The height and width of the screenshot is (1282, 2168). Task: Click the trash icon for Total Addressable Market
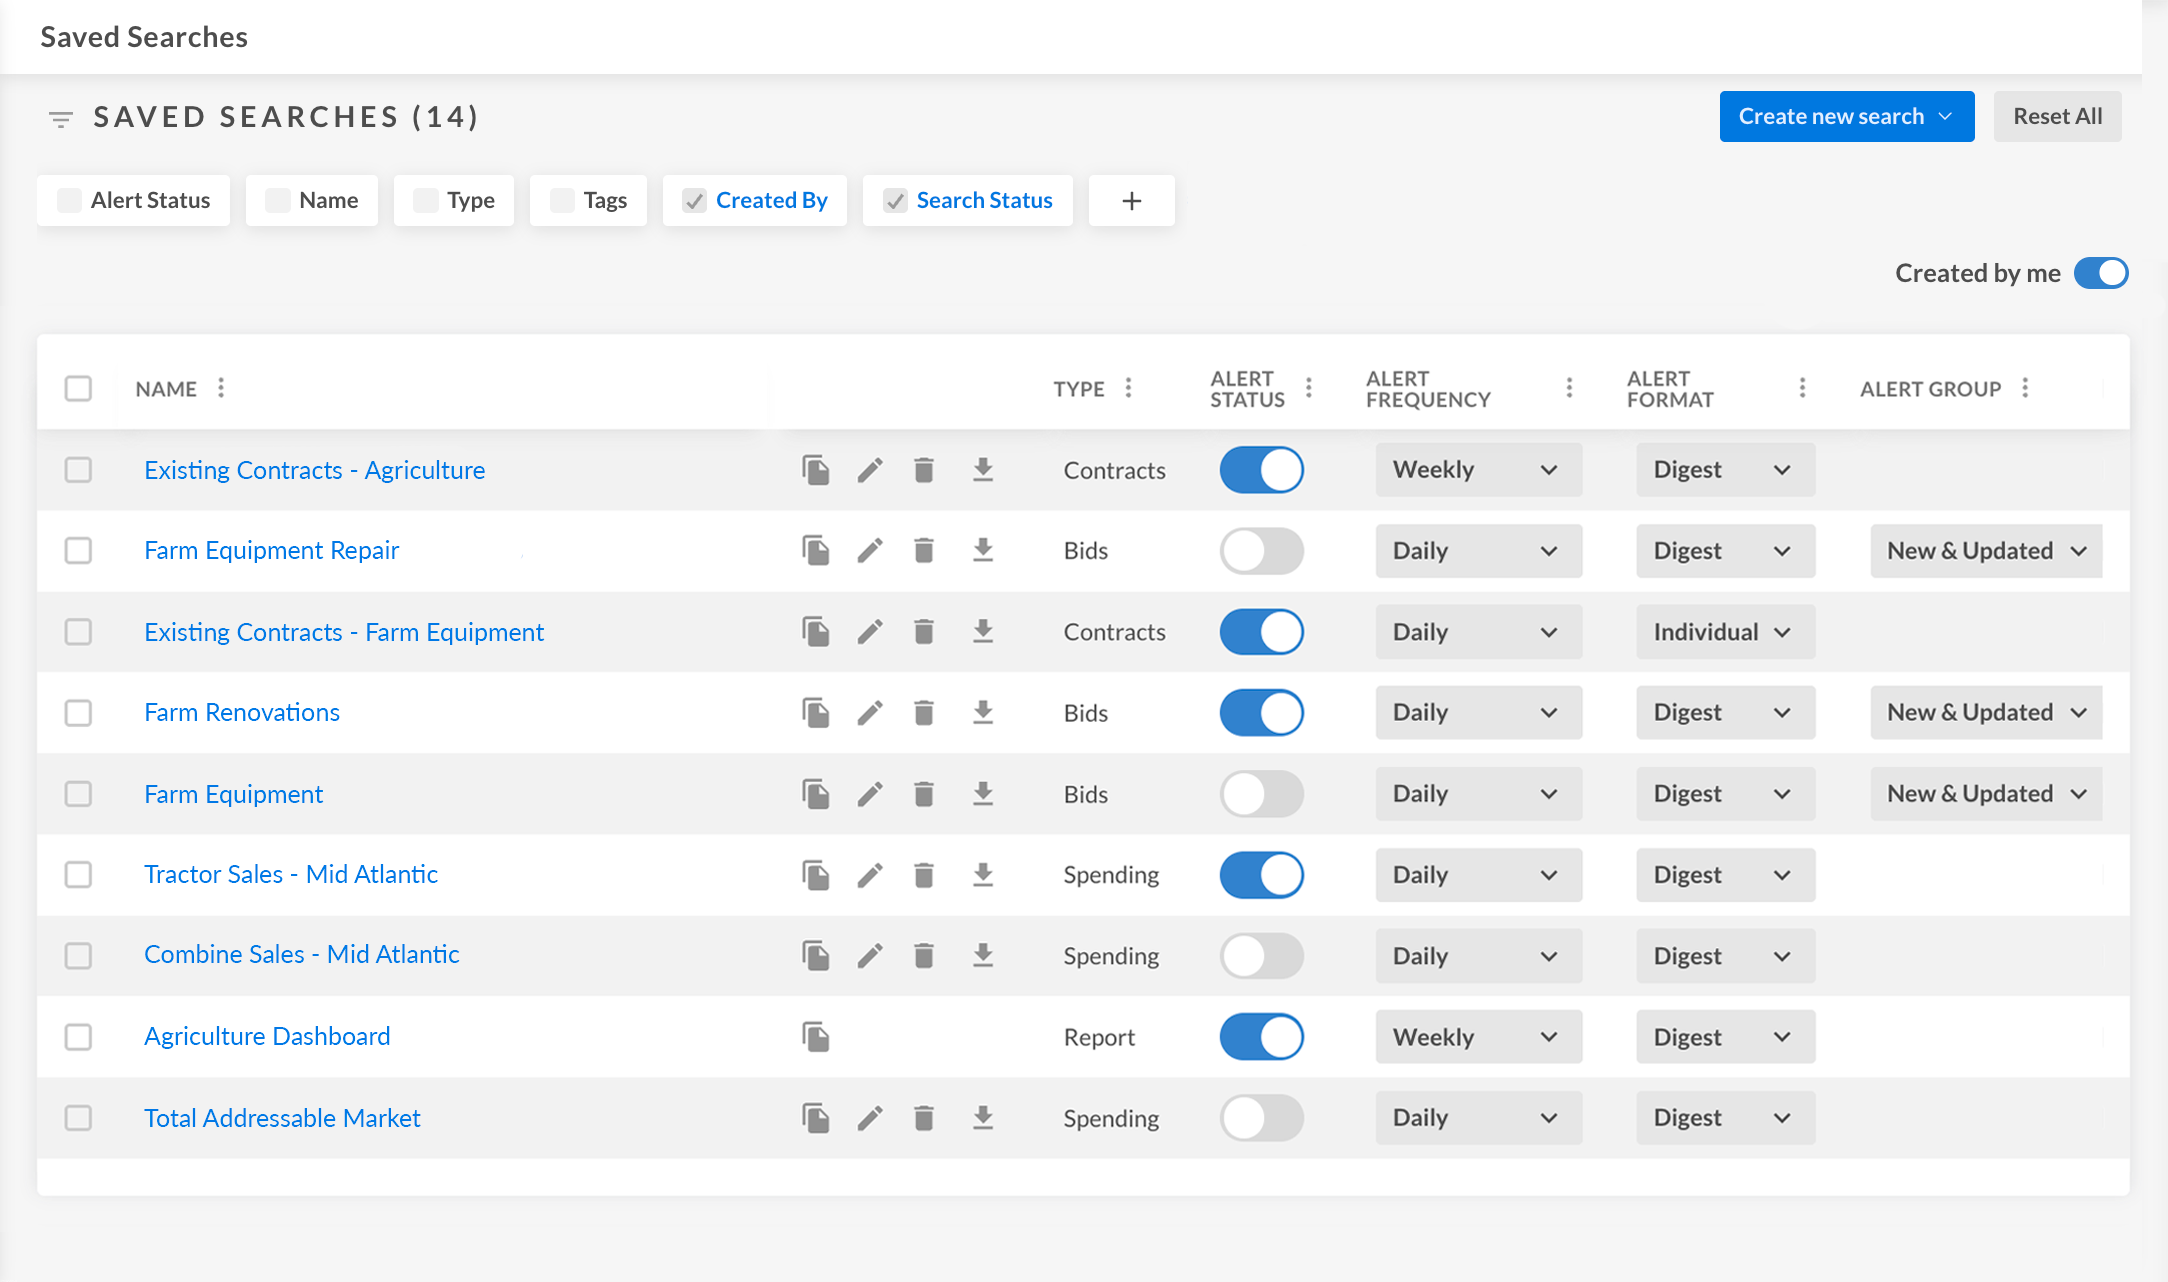pos(924,1118)
